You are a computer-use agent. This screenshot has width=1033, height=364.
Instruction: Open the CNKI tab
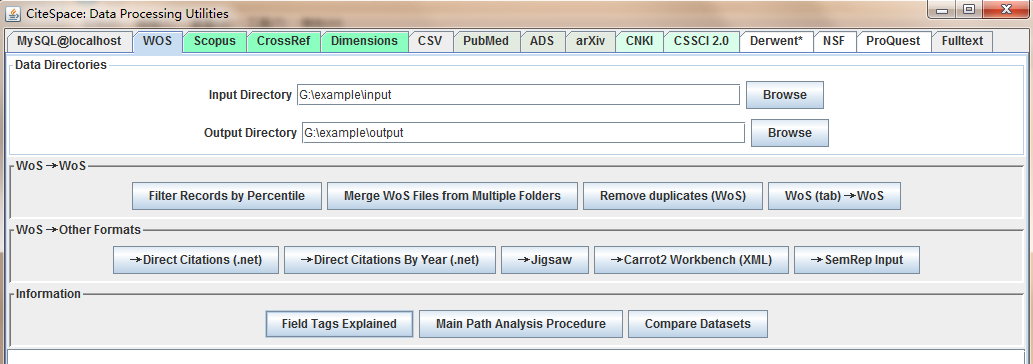[639, 41]
